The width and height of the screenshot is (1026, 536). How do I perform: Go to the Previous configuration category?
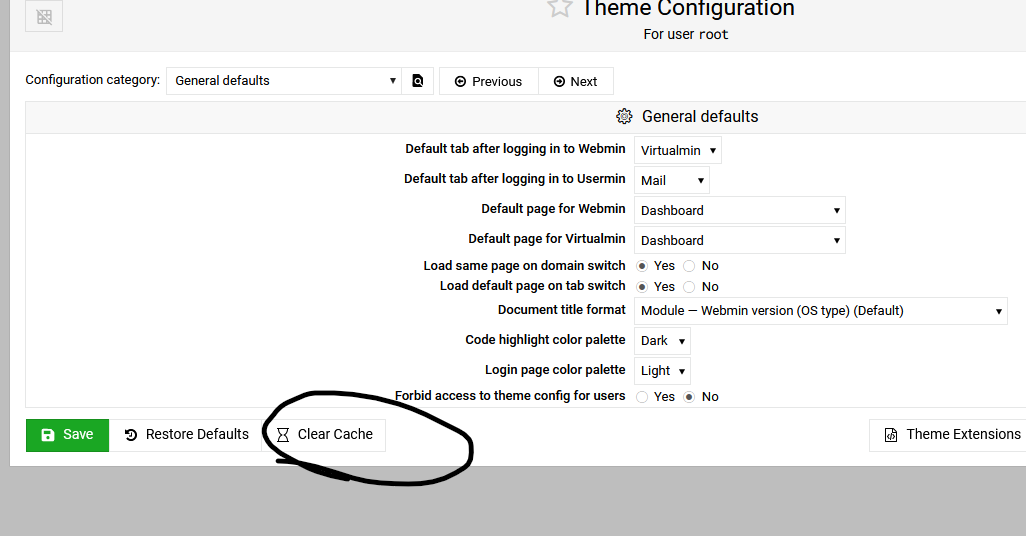pyautogui.click(x=488, y=81)
